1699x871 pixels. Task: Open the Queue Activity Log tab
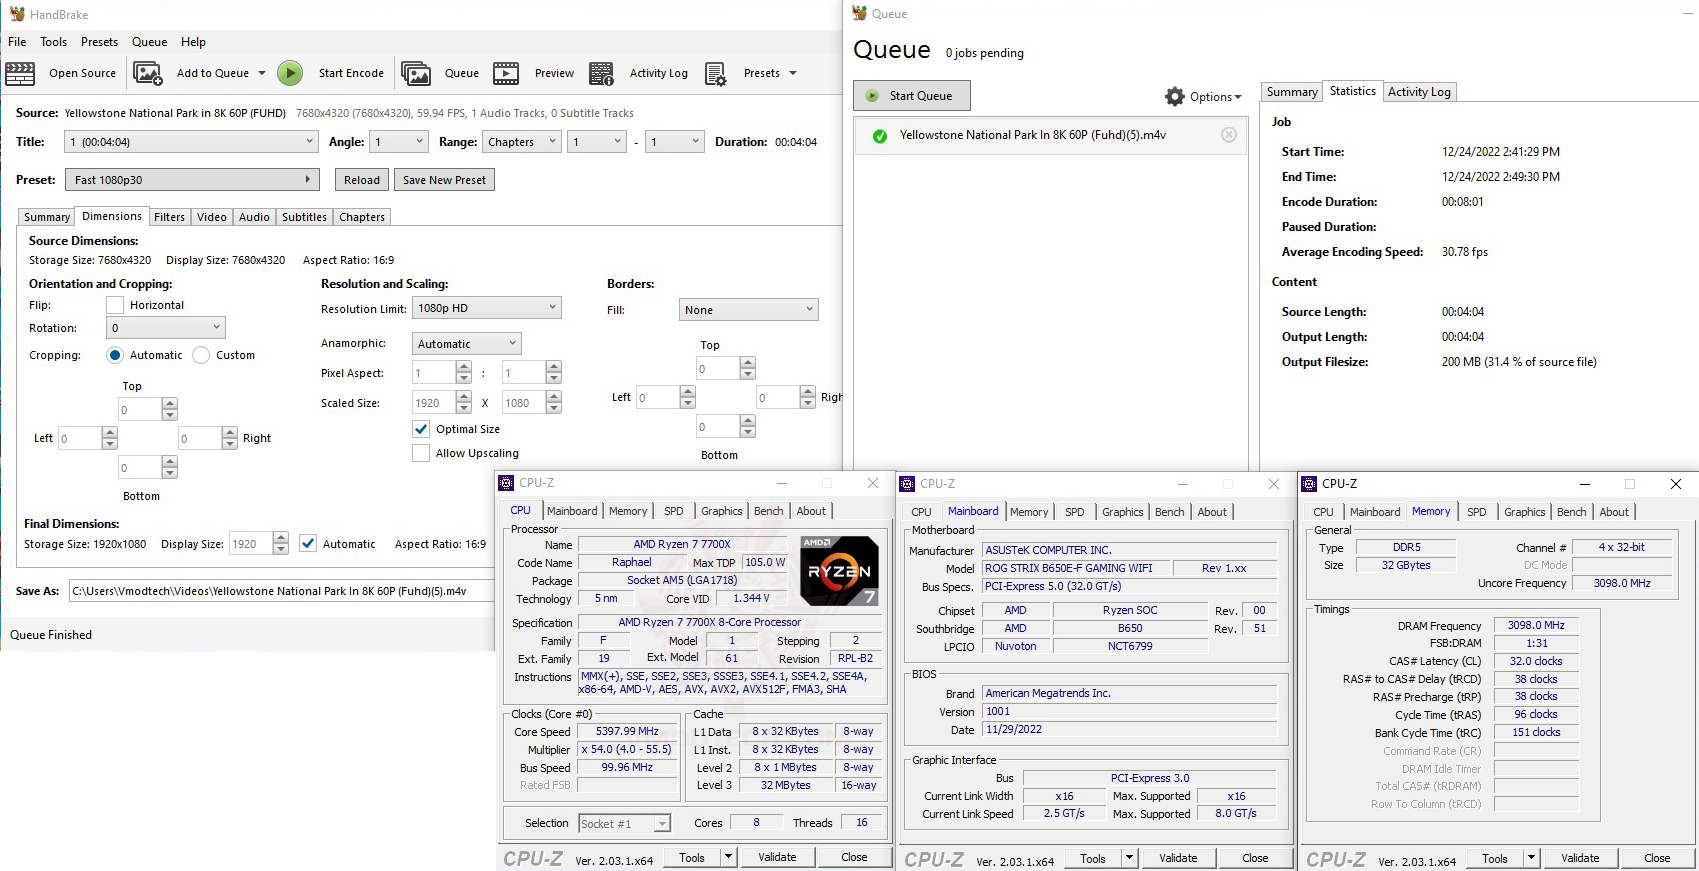click(1419, 92)
